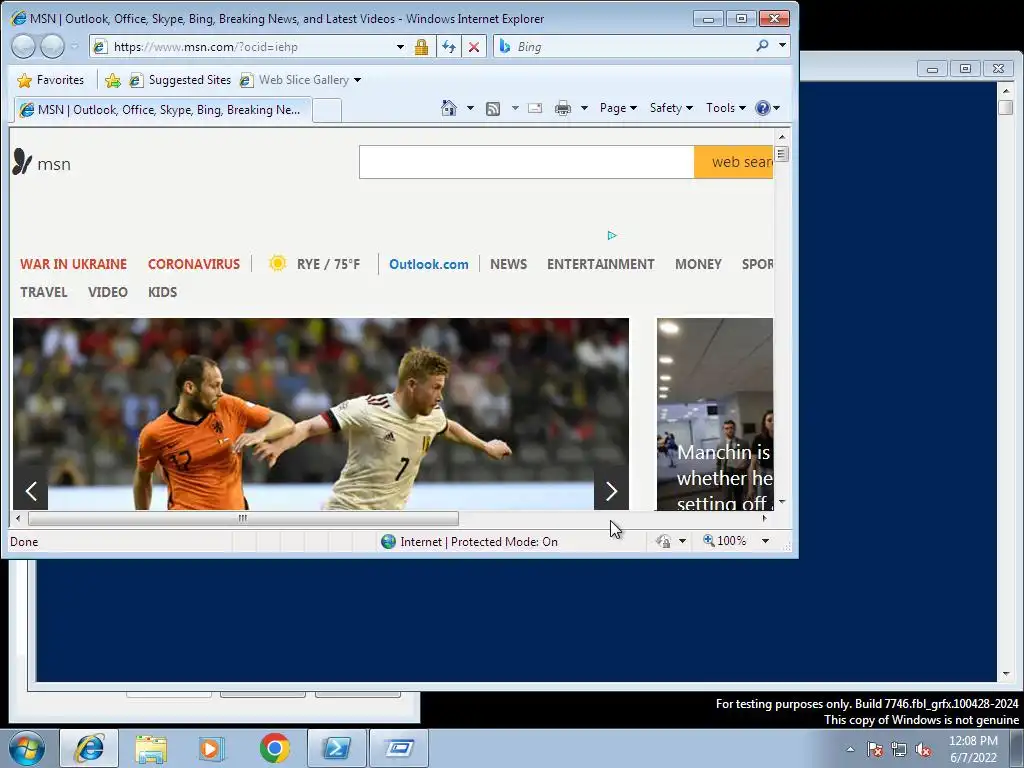Screen dimensions: 1024x768
Task: Expand the privacy icon dropdown in status bar
Action: (682, 541)
